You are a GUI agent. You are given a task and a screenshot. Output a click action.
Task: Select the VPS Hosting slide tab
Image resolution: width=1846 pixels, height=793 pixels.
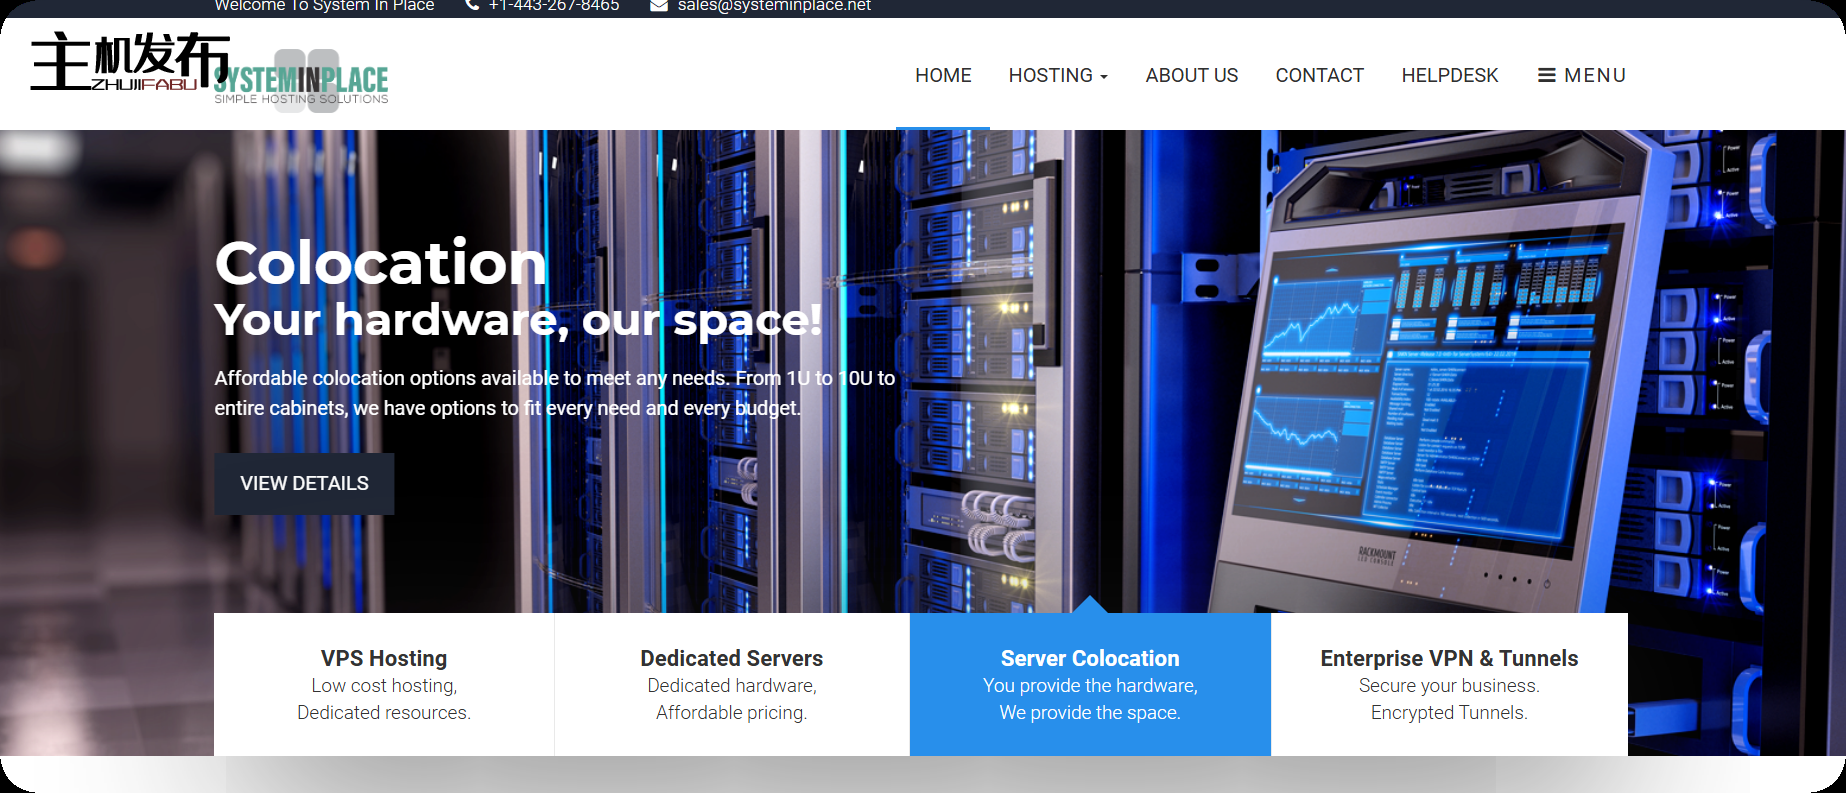384,684
